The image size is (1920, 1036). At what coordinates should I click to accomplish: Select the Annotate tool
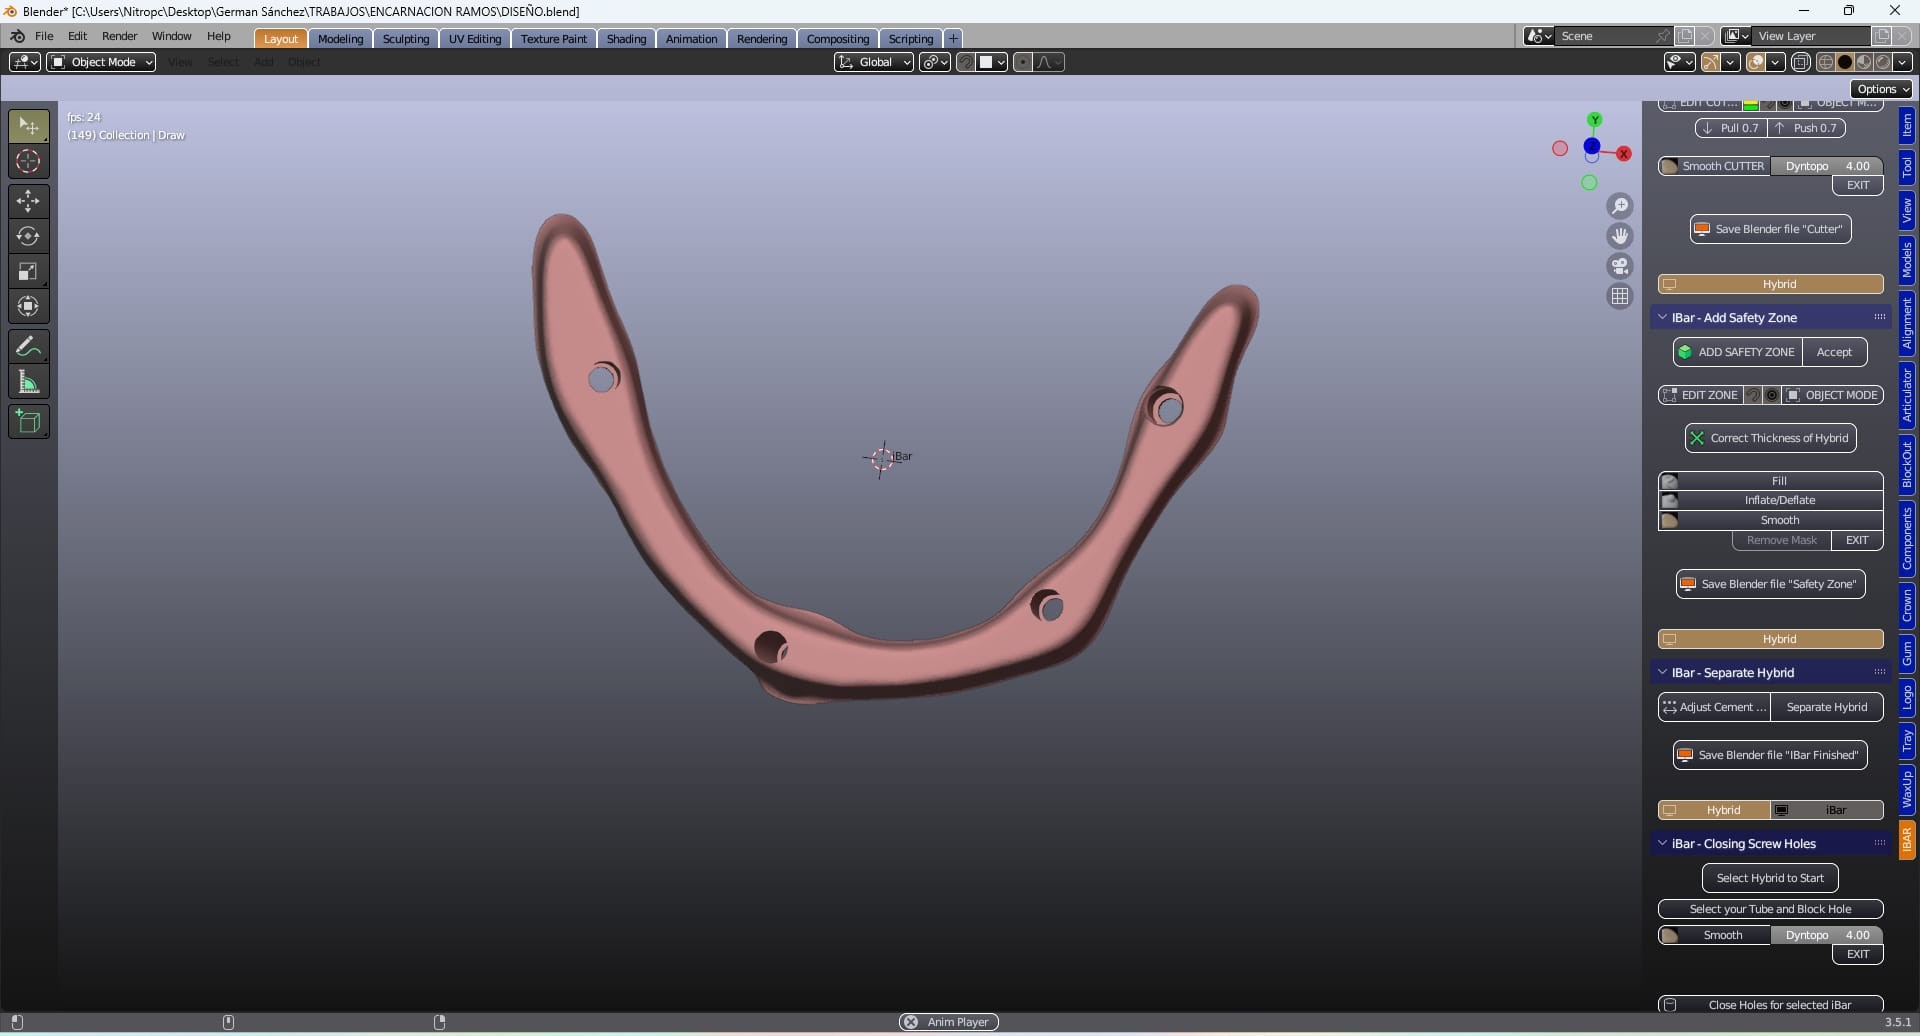click(x=28, y=347)
